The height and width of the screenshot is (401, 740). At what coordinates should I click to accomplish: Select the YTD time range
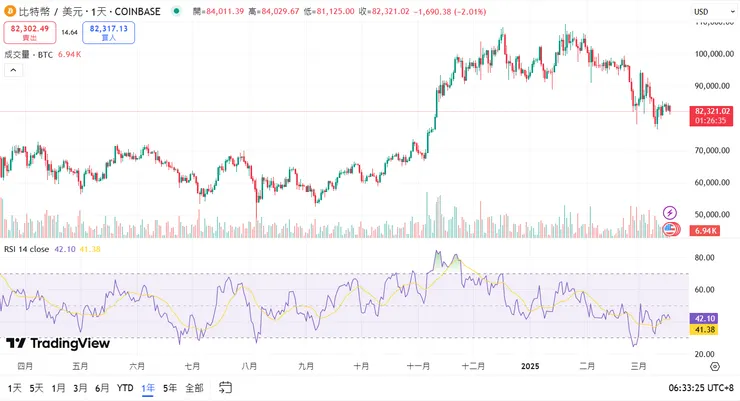[x=125, y=388]
